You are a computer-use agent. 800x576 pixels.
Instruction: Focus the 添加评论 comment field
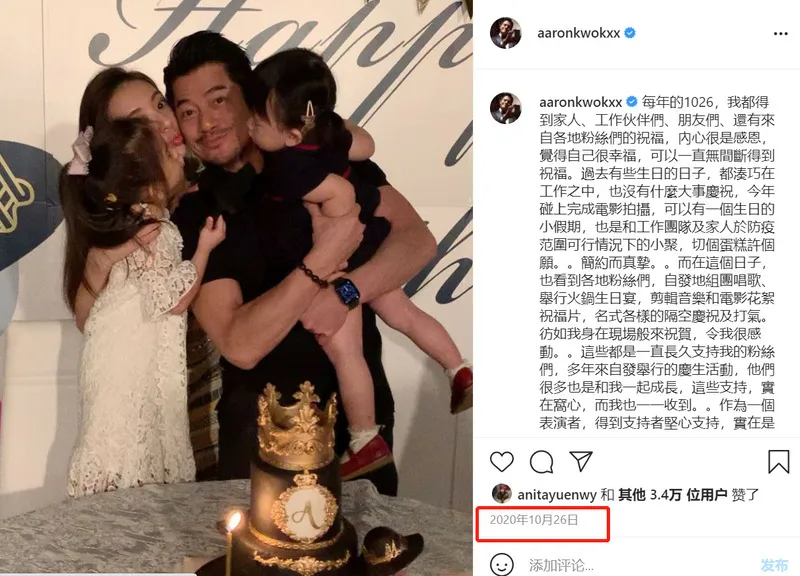click(x=640, y=565)
